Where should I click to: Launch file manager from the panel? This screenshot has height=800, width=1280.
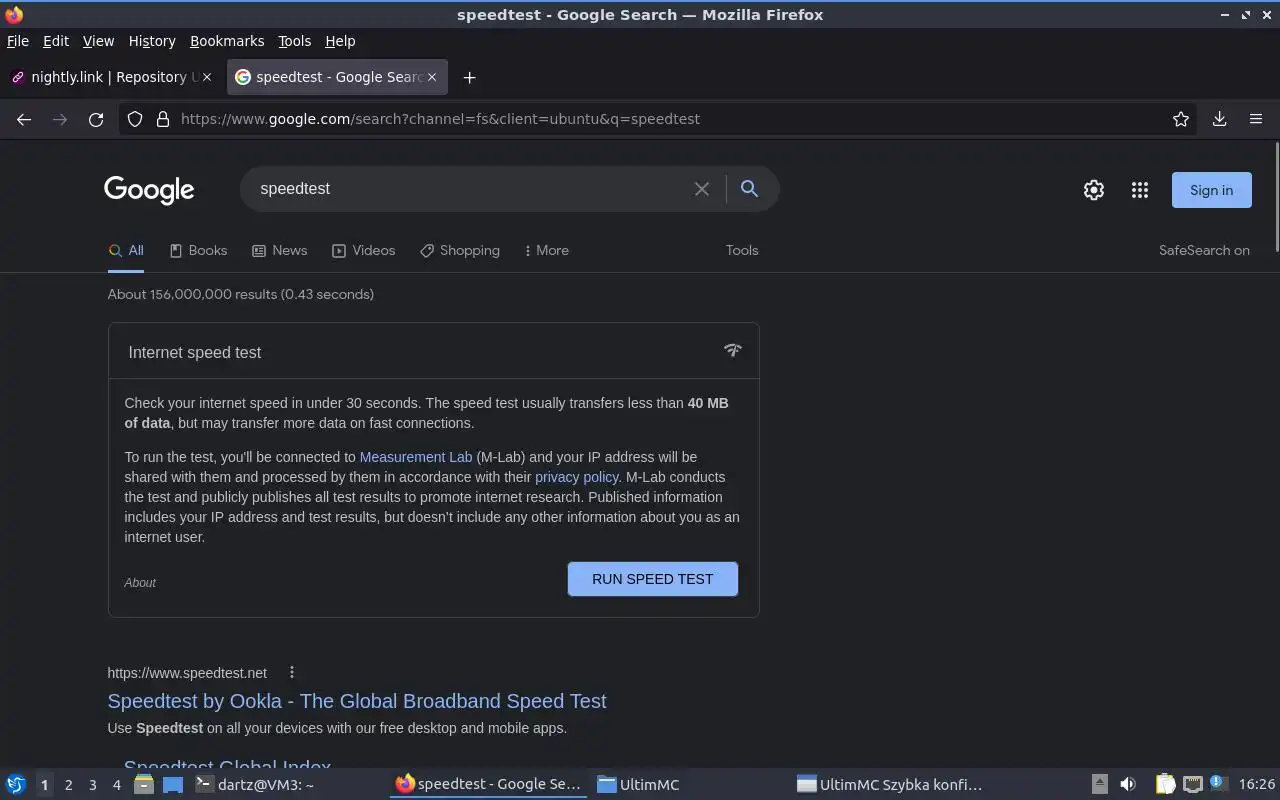tap(144, 785)
